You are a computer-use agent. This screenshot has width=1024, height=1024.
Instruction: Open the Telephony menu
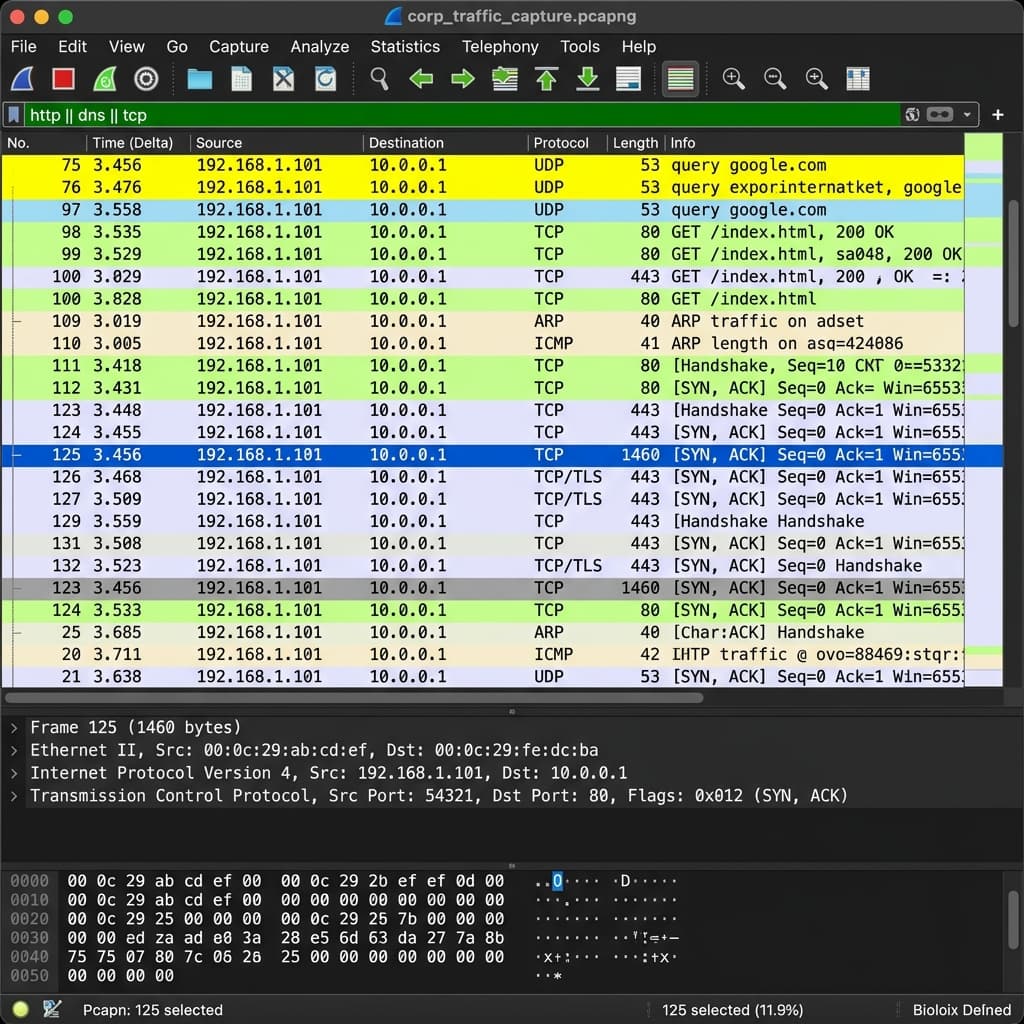tap(500, 47)
